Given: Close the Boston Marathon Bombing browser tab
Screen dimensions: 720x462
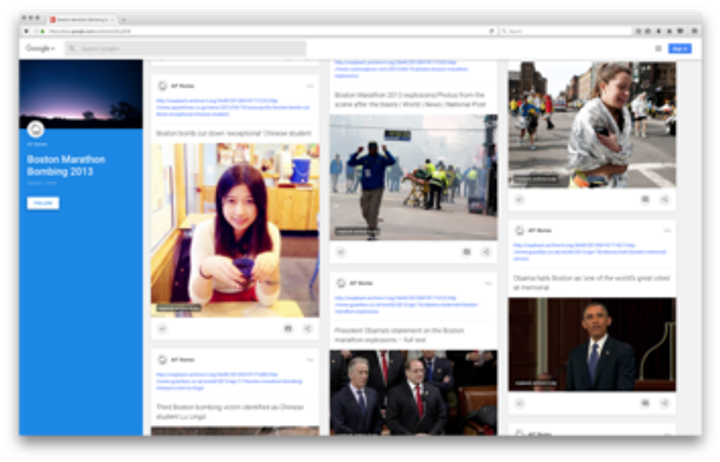Looking at the screenshot, I should click(112, 20).
